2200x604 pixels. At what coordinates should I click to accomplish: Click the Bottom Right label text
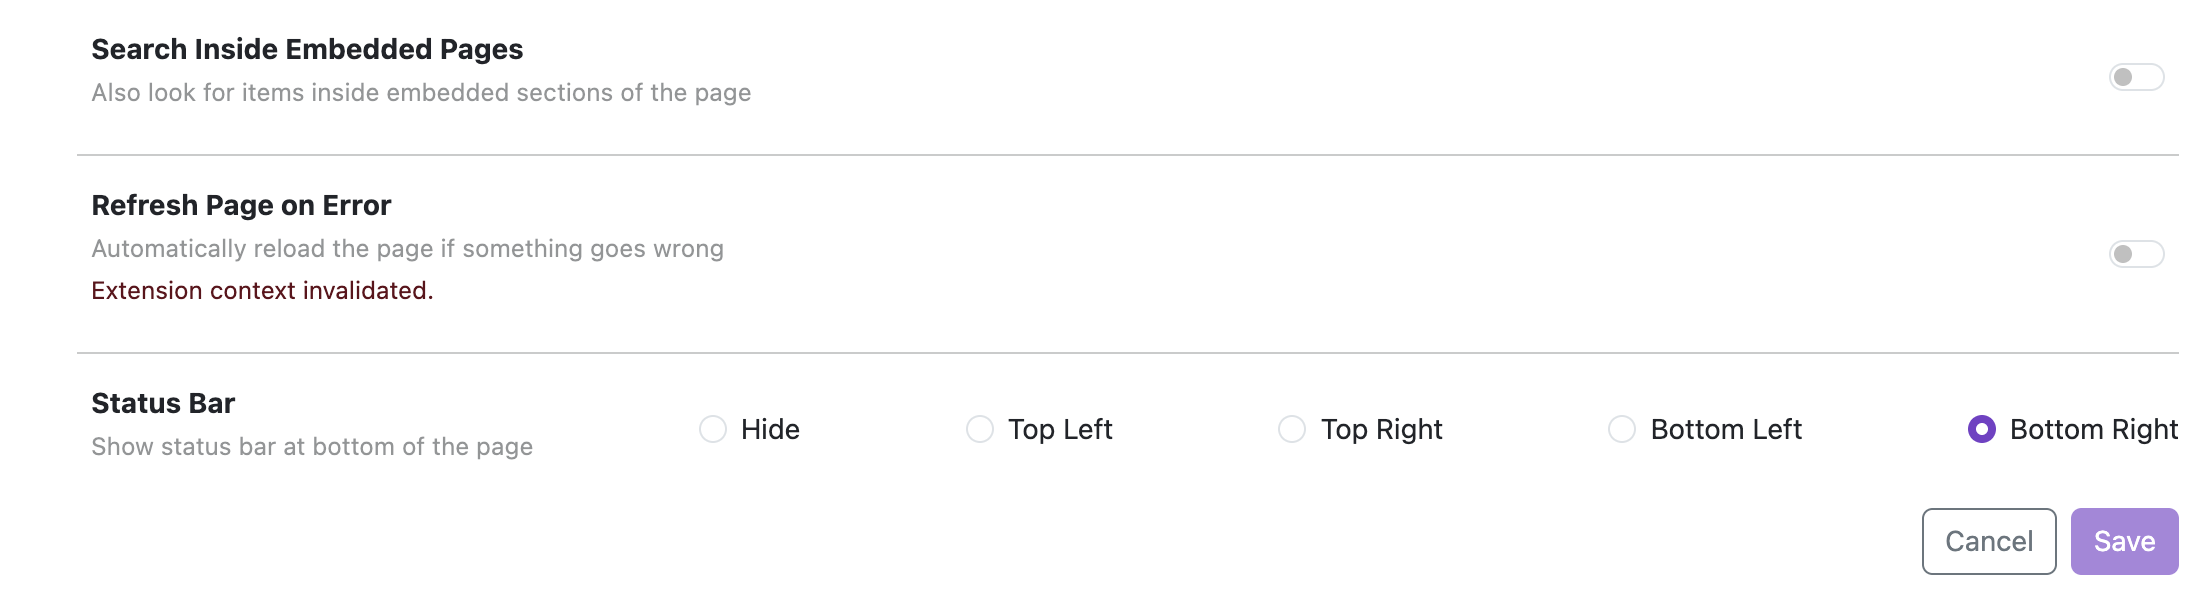point(2093,429)
